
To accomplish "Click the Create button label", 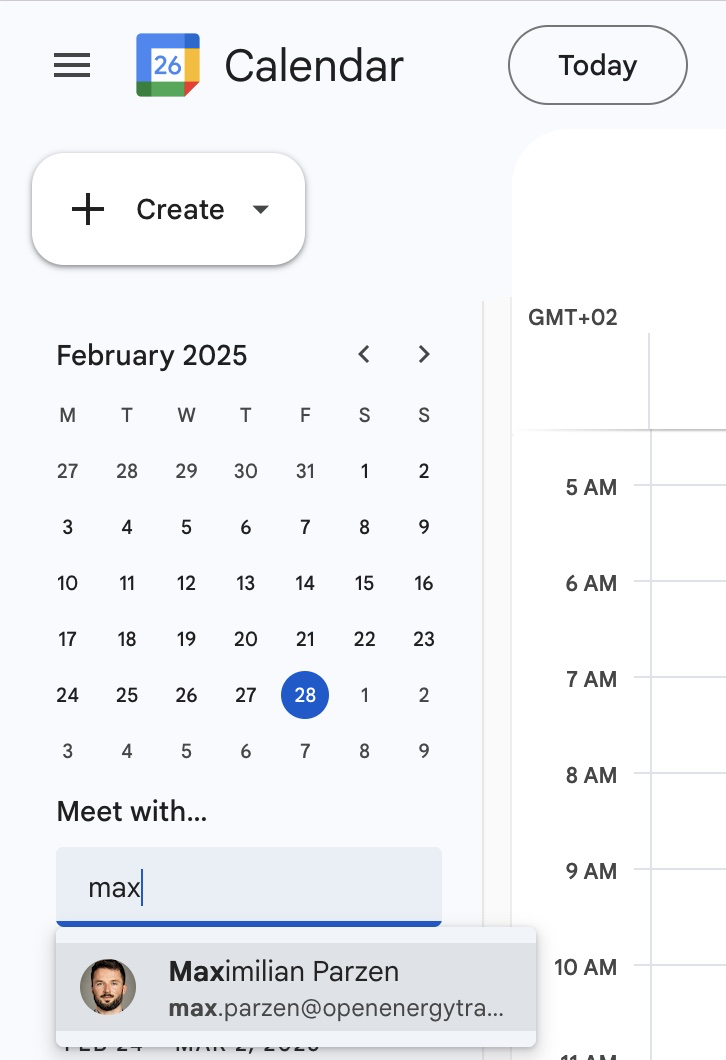I will click(x=180, y=210).
